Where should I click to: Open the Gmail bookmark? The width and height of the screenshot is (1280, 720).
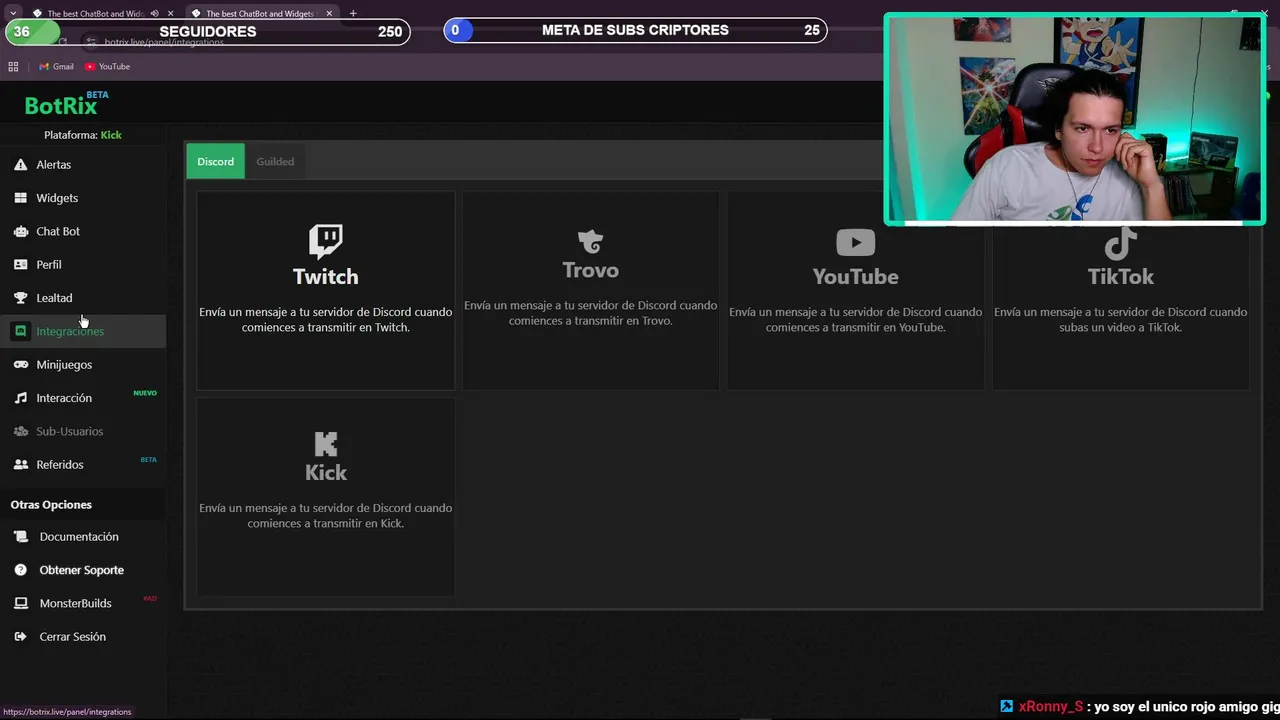[56, 66]
